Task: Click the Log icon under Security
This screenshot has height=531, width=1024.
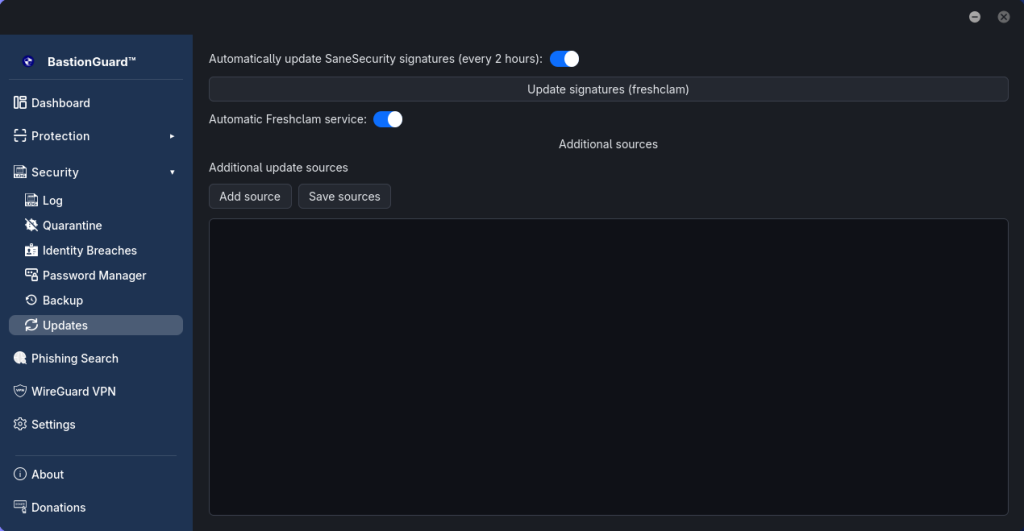Action: point(31,200)
